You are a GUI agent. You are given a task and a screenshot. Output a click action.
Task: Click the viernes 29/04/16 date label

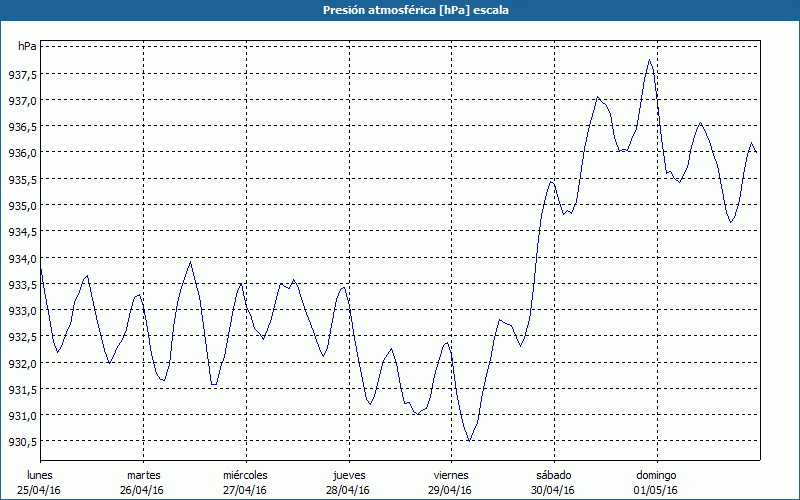(x=451, y=482)
